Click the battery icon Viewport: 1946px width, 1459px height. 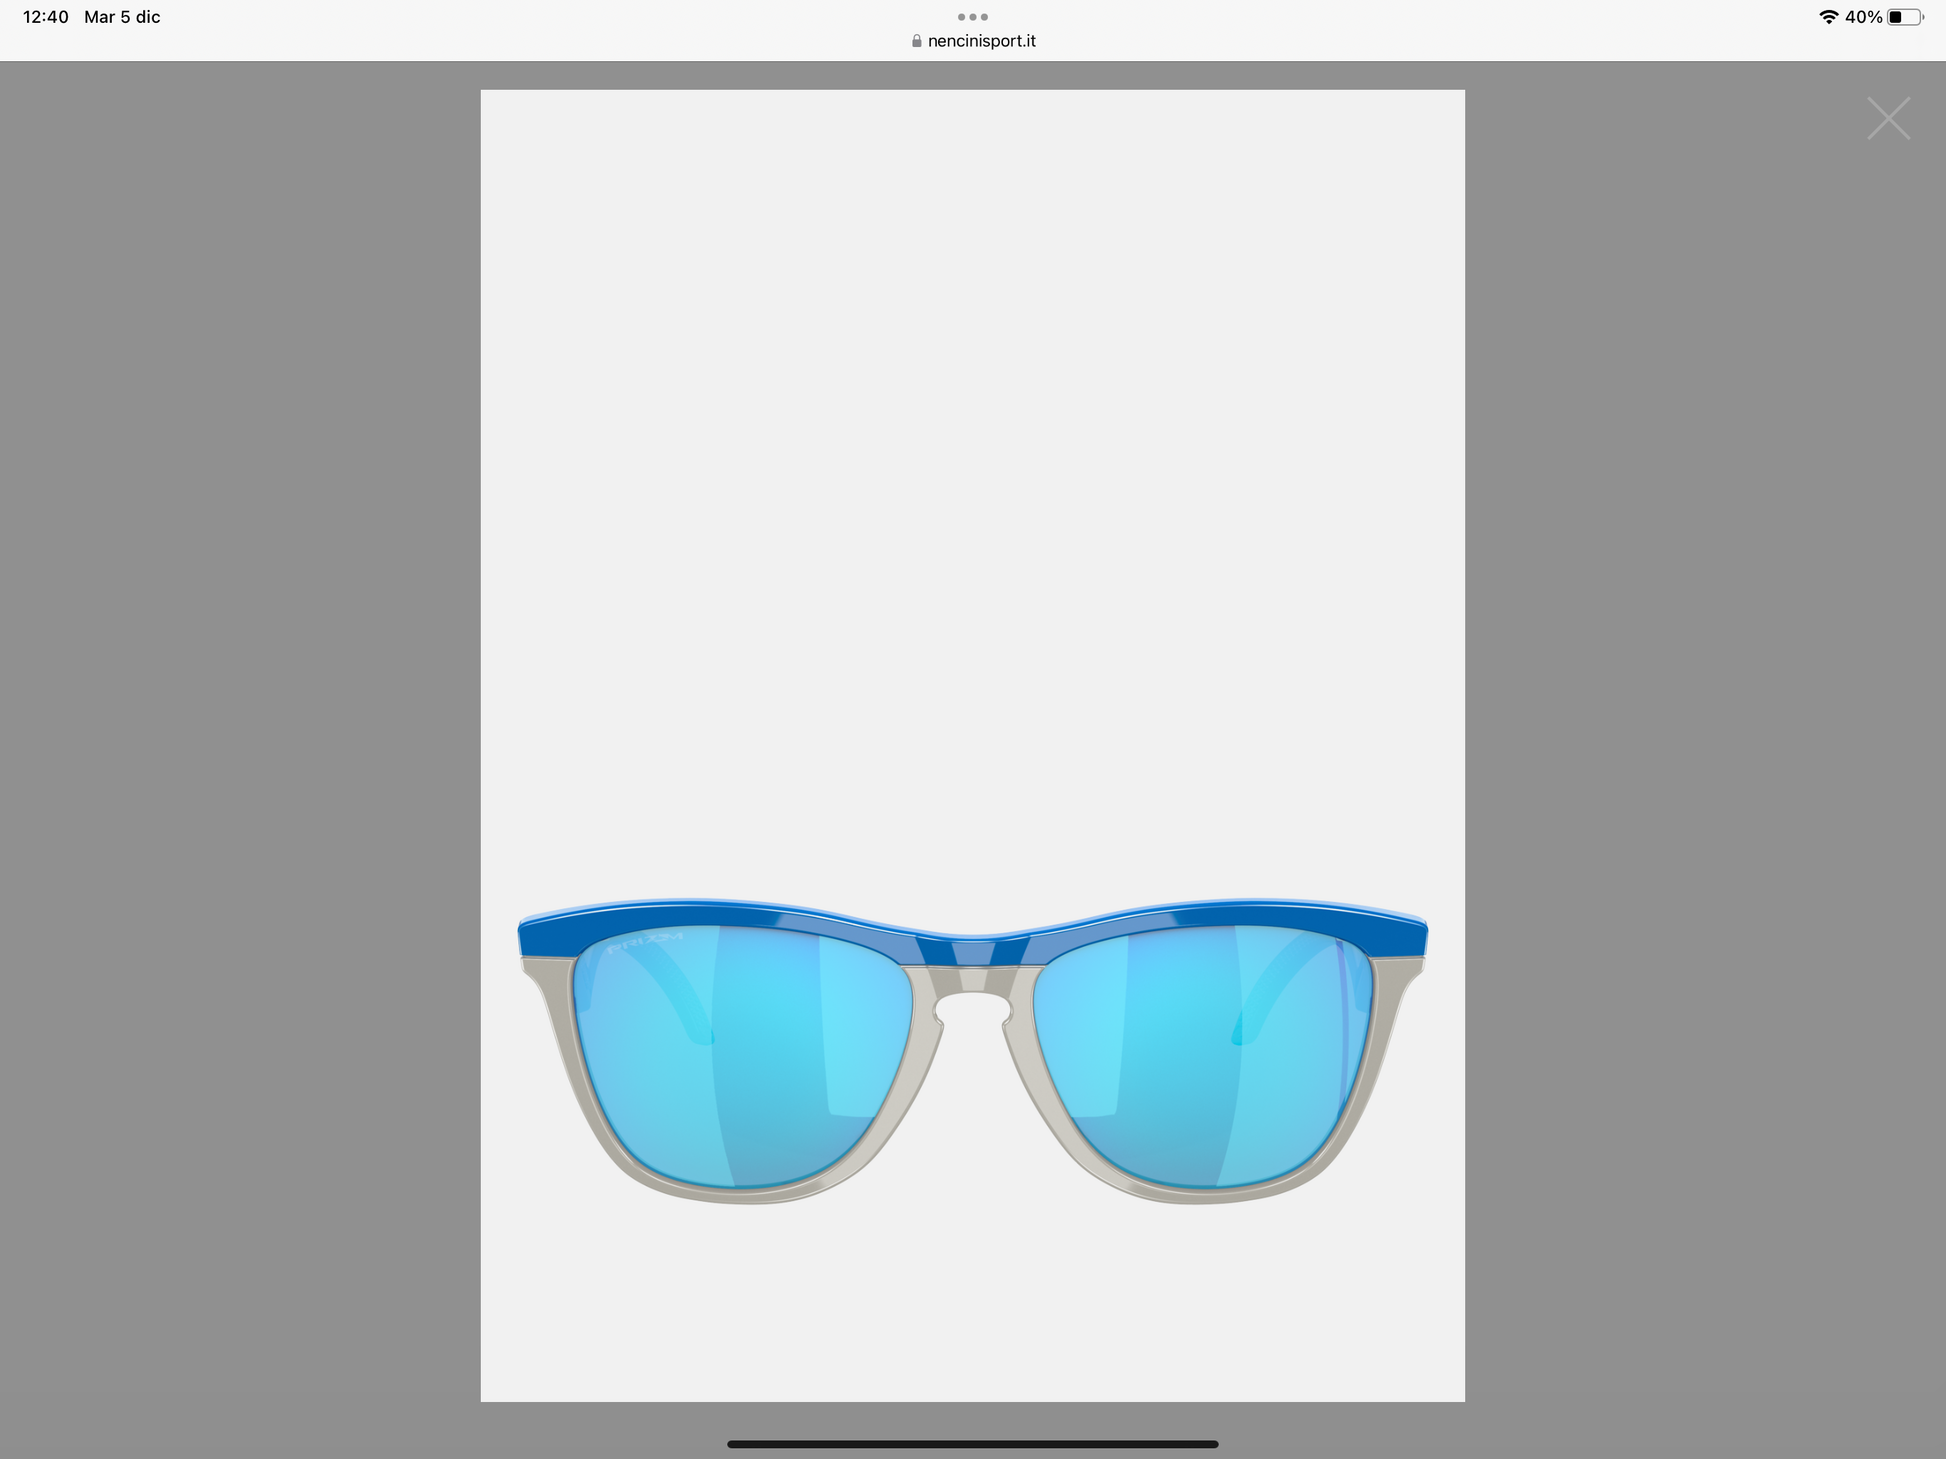[x=1904, y=17]
